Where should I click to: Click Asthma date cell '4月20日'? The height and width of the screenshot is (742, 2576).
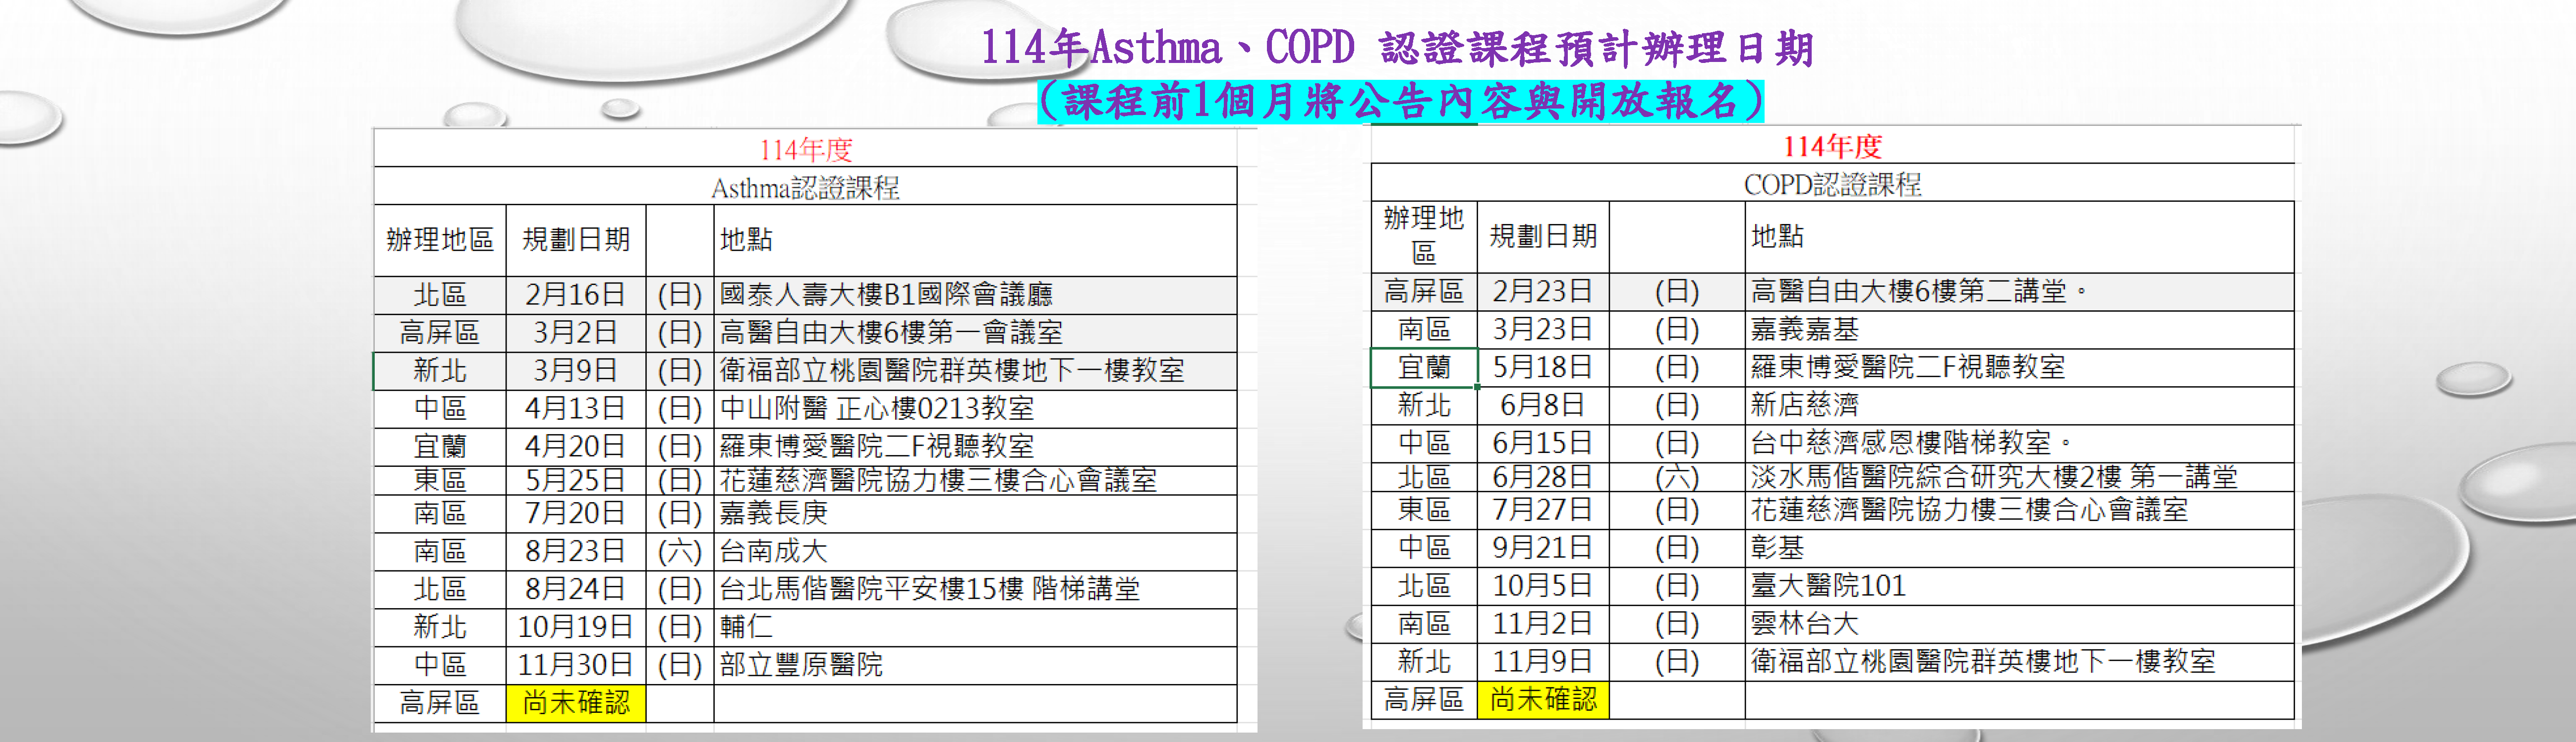coord(576,446)
